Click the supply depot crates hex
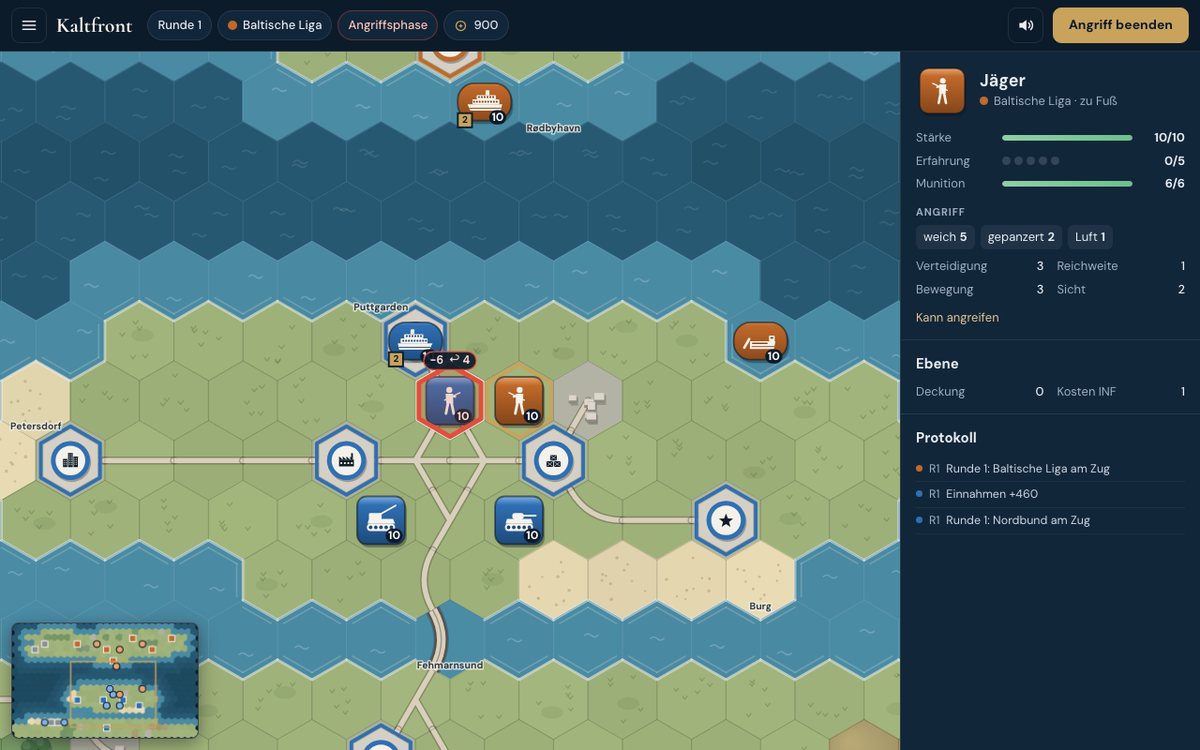 [553, 460]
